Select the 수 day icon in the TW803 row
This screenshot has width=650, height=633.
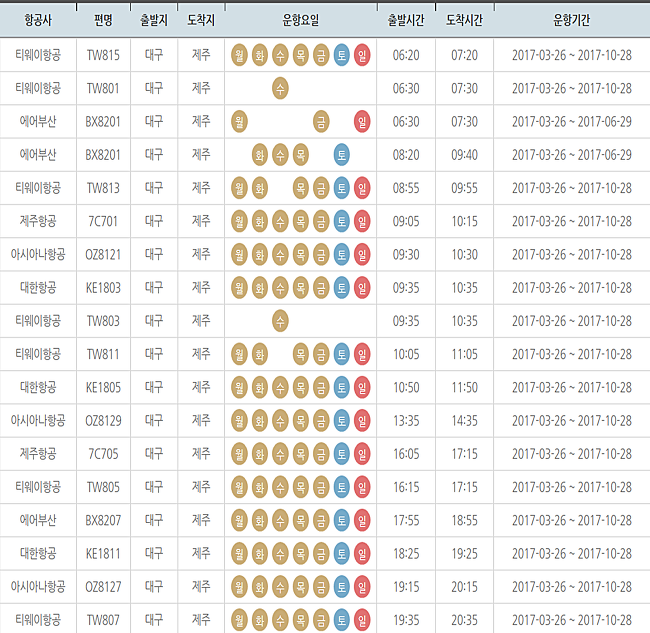pyautogui.click(x=280, y=321)
